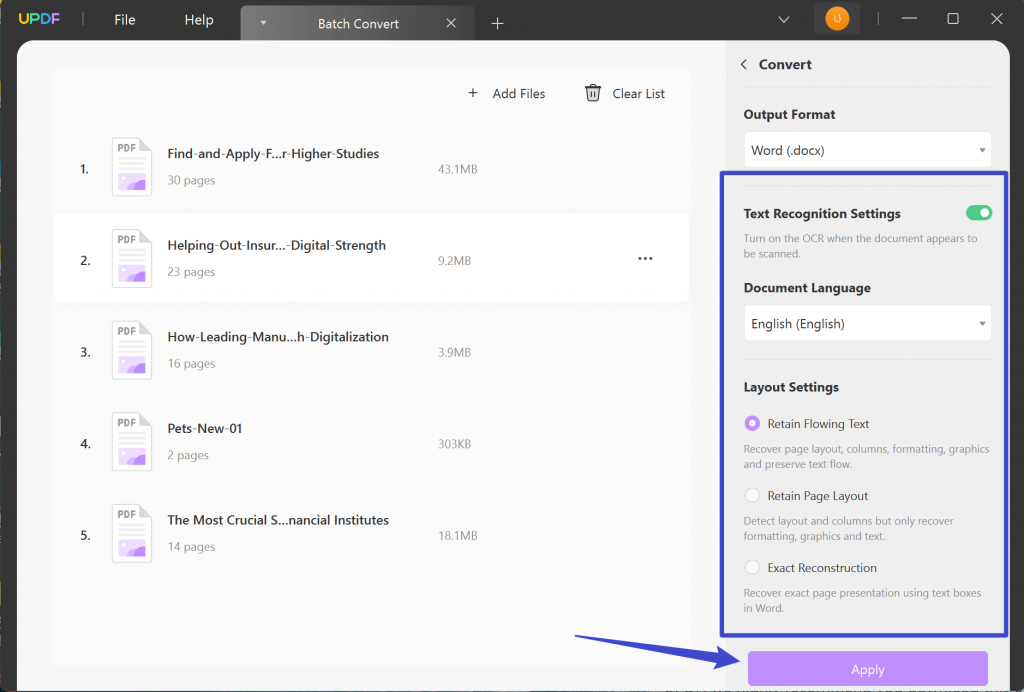Click the user account avatar icon
The width and height of the screenshot is (1024, 692).
click(x=836, y=18)
